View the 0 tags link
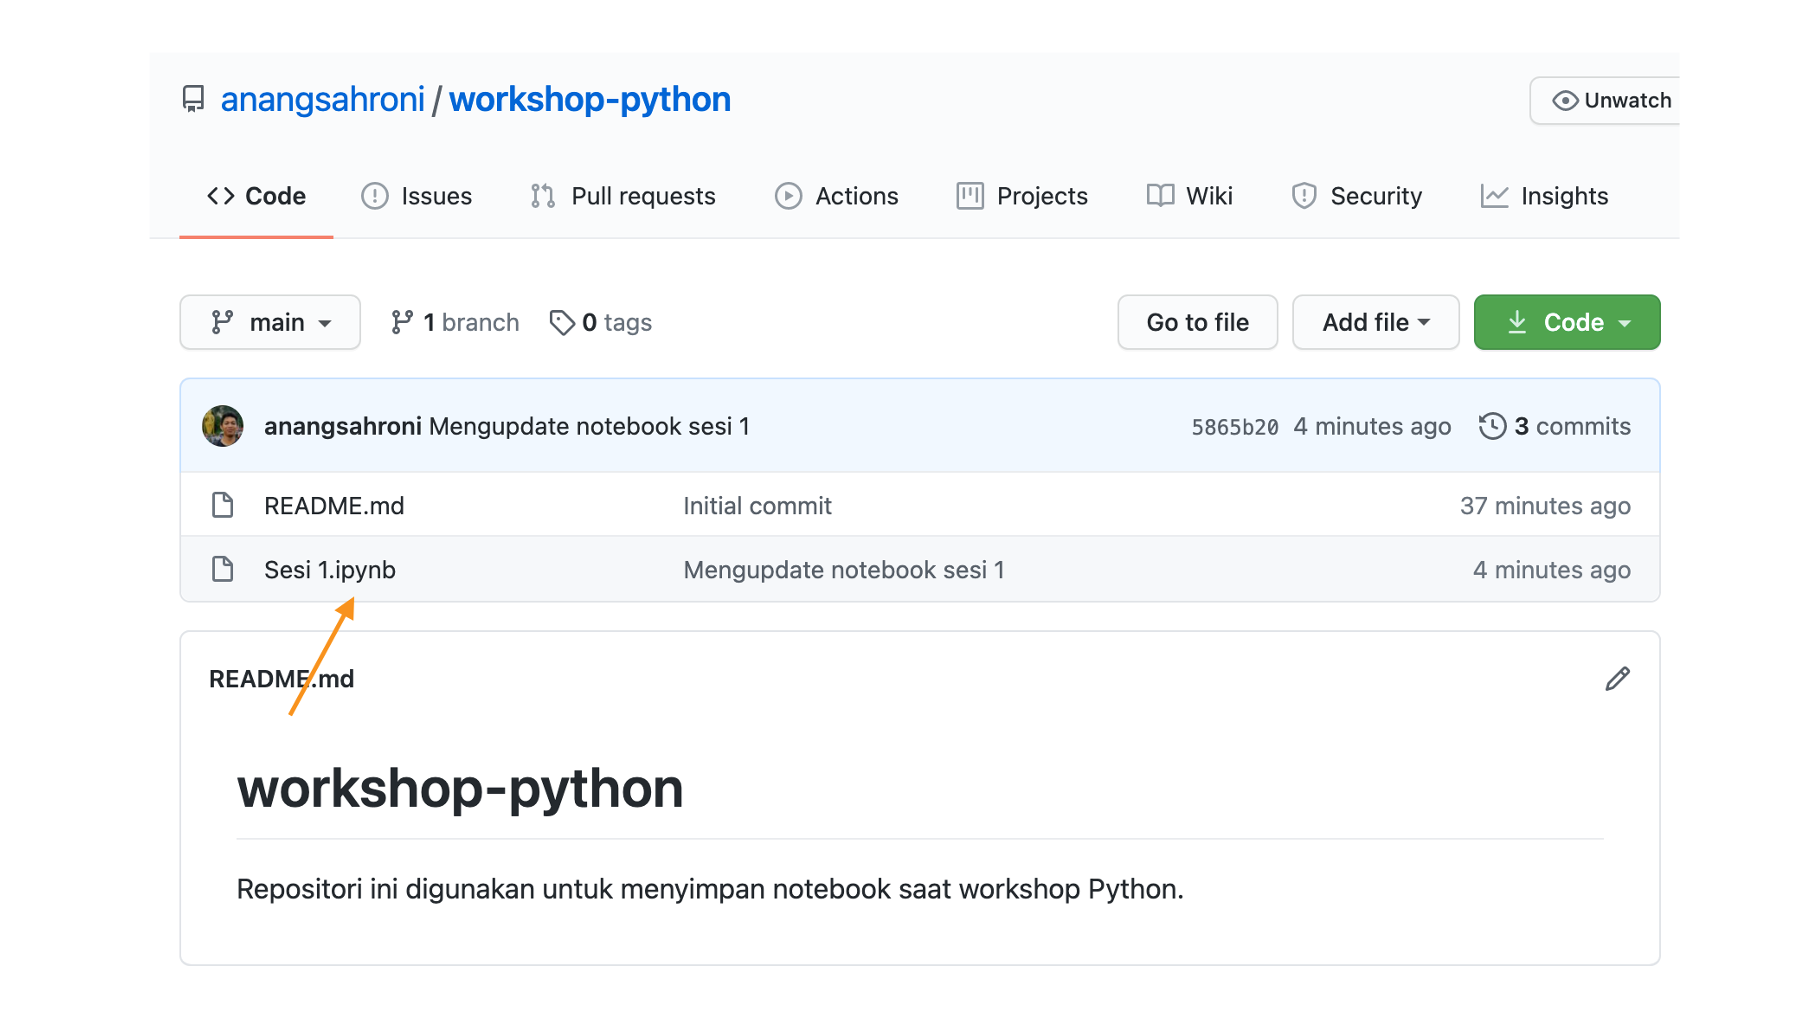This screenshot has height=1033, width=1816. (601, 322)
